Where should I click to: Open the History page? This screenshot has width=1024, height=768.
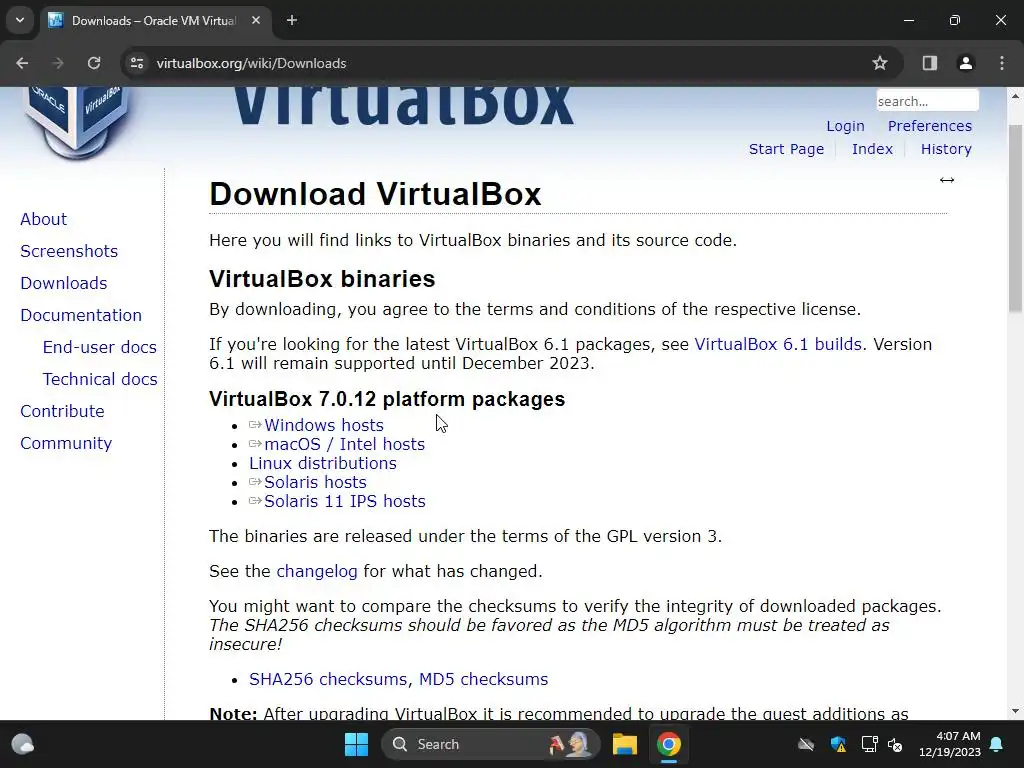point(946,149)
